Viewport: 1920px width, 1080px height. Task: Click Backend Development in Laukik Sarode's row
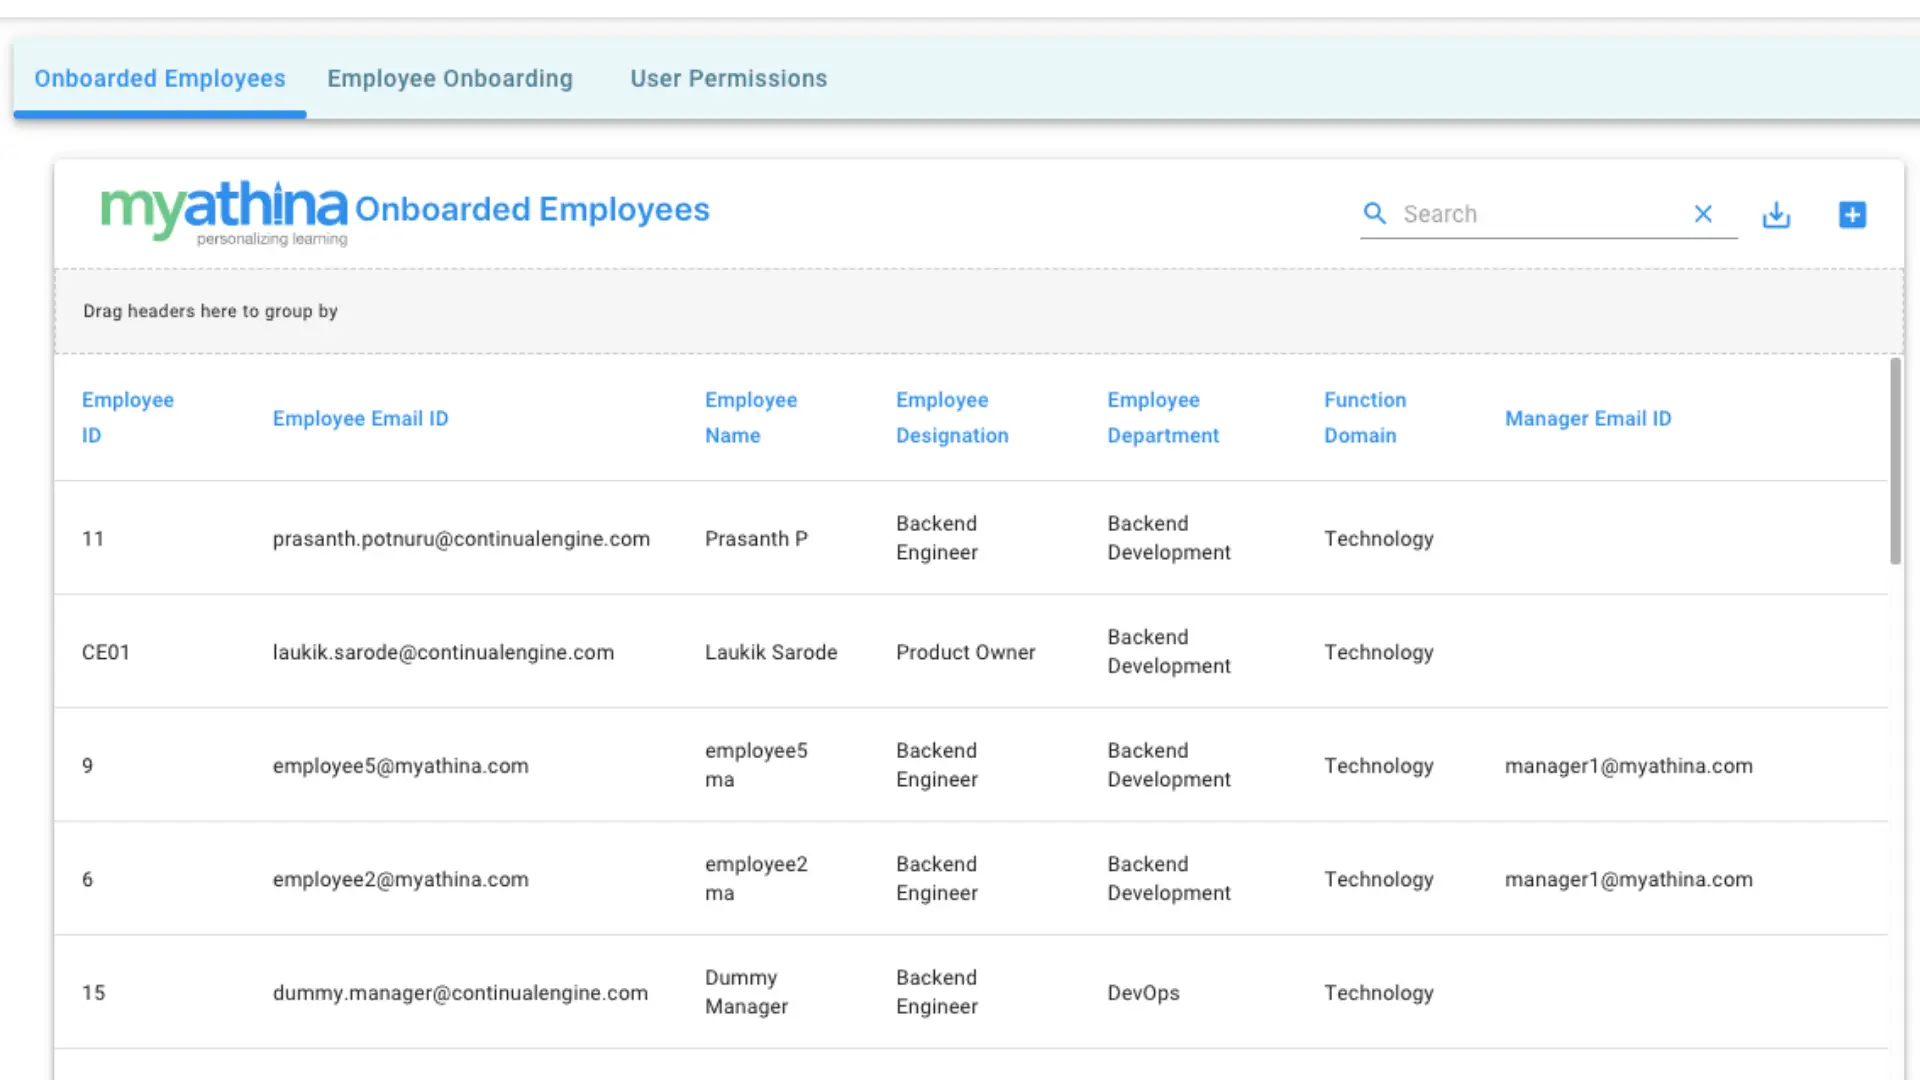pyautogui.click(x=1169, y=652)
